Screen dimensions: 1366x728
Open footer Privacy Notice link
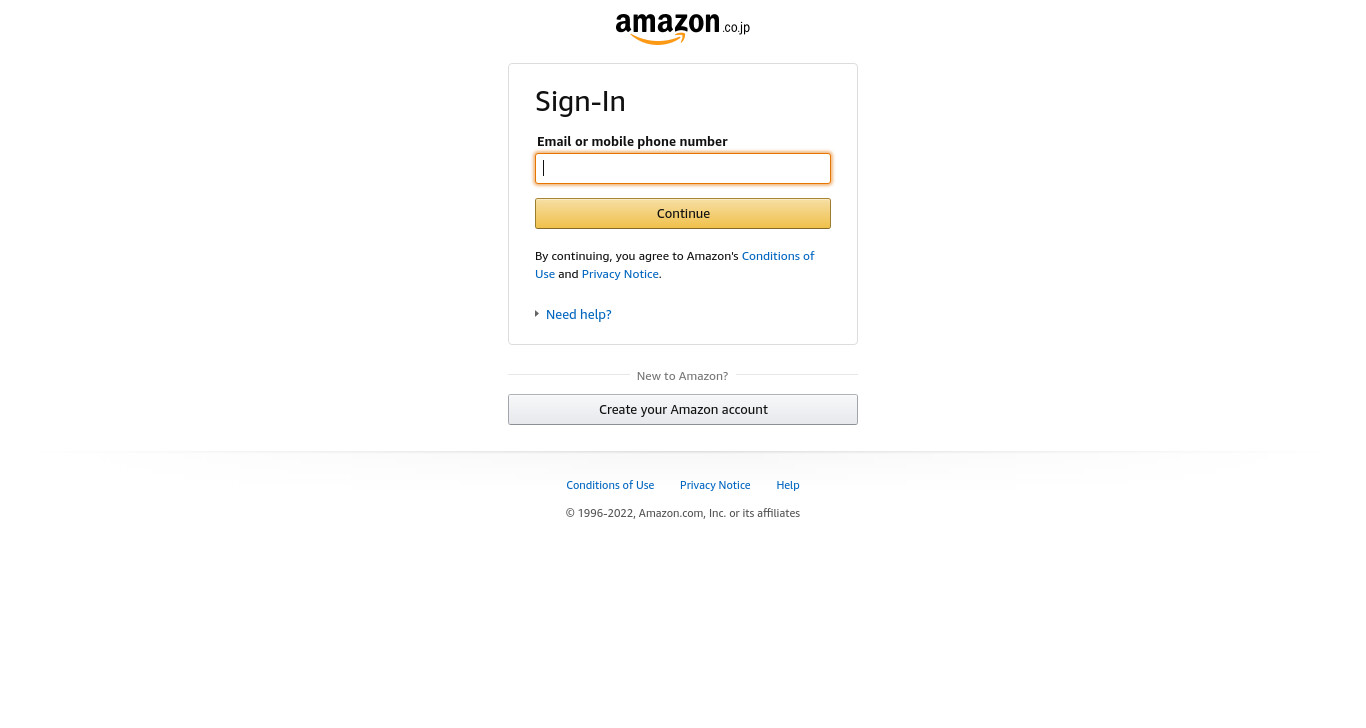click(715, 485)
